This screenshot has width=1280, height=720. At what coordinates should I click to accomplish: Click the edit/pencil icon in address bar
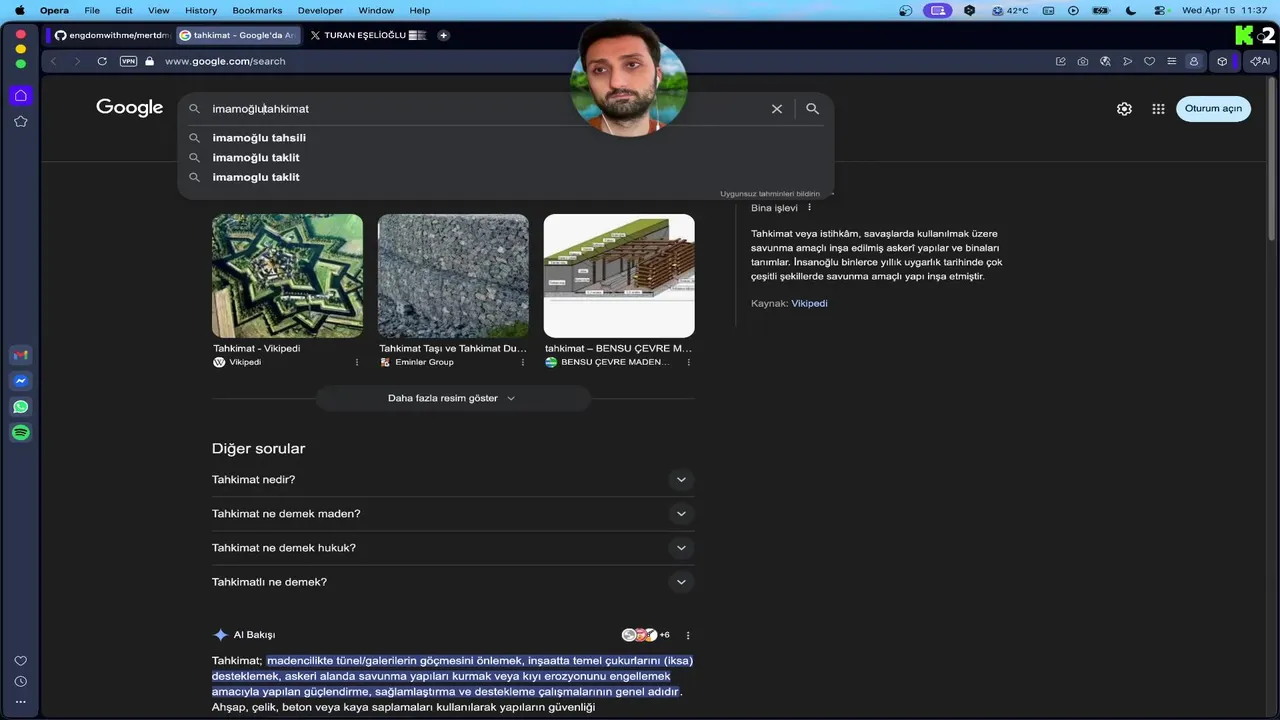[x=1061, y=61]
